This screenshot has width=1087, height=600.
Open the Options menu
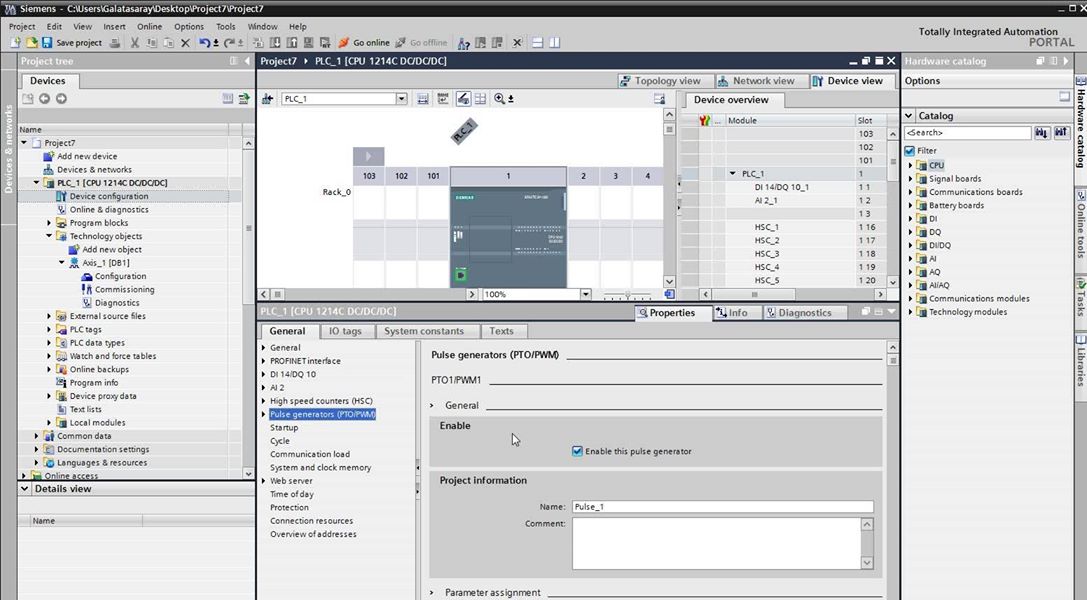(189, 26)
